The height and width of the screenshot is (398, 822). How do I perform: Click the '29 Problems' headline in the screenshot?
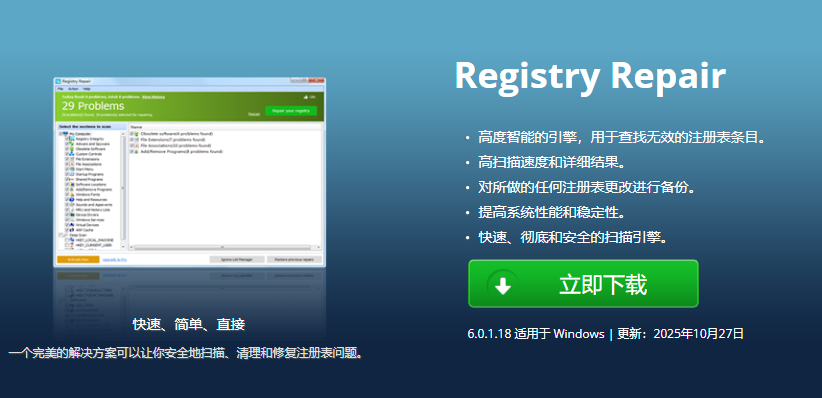pos(93,106)
